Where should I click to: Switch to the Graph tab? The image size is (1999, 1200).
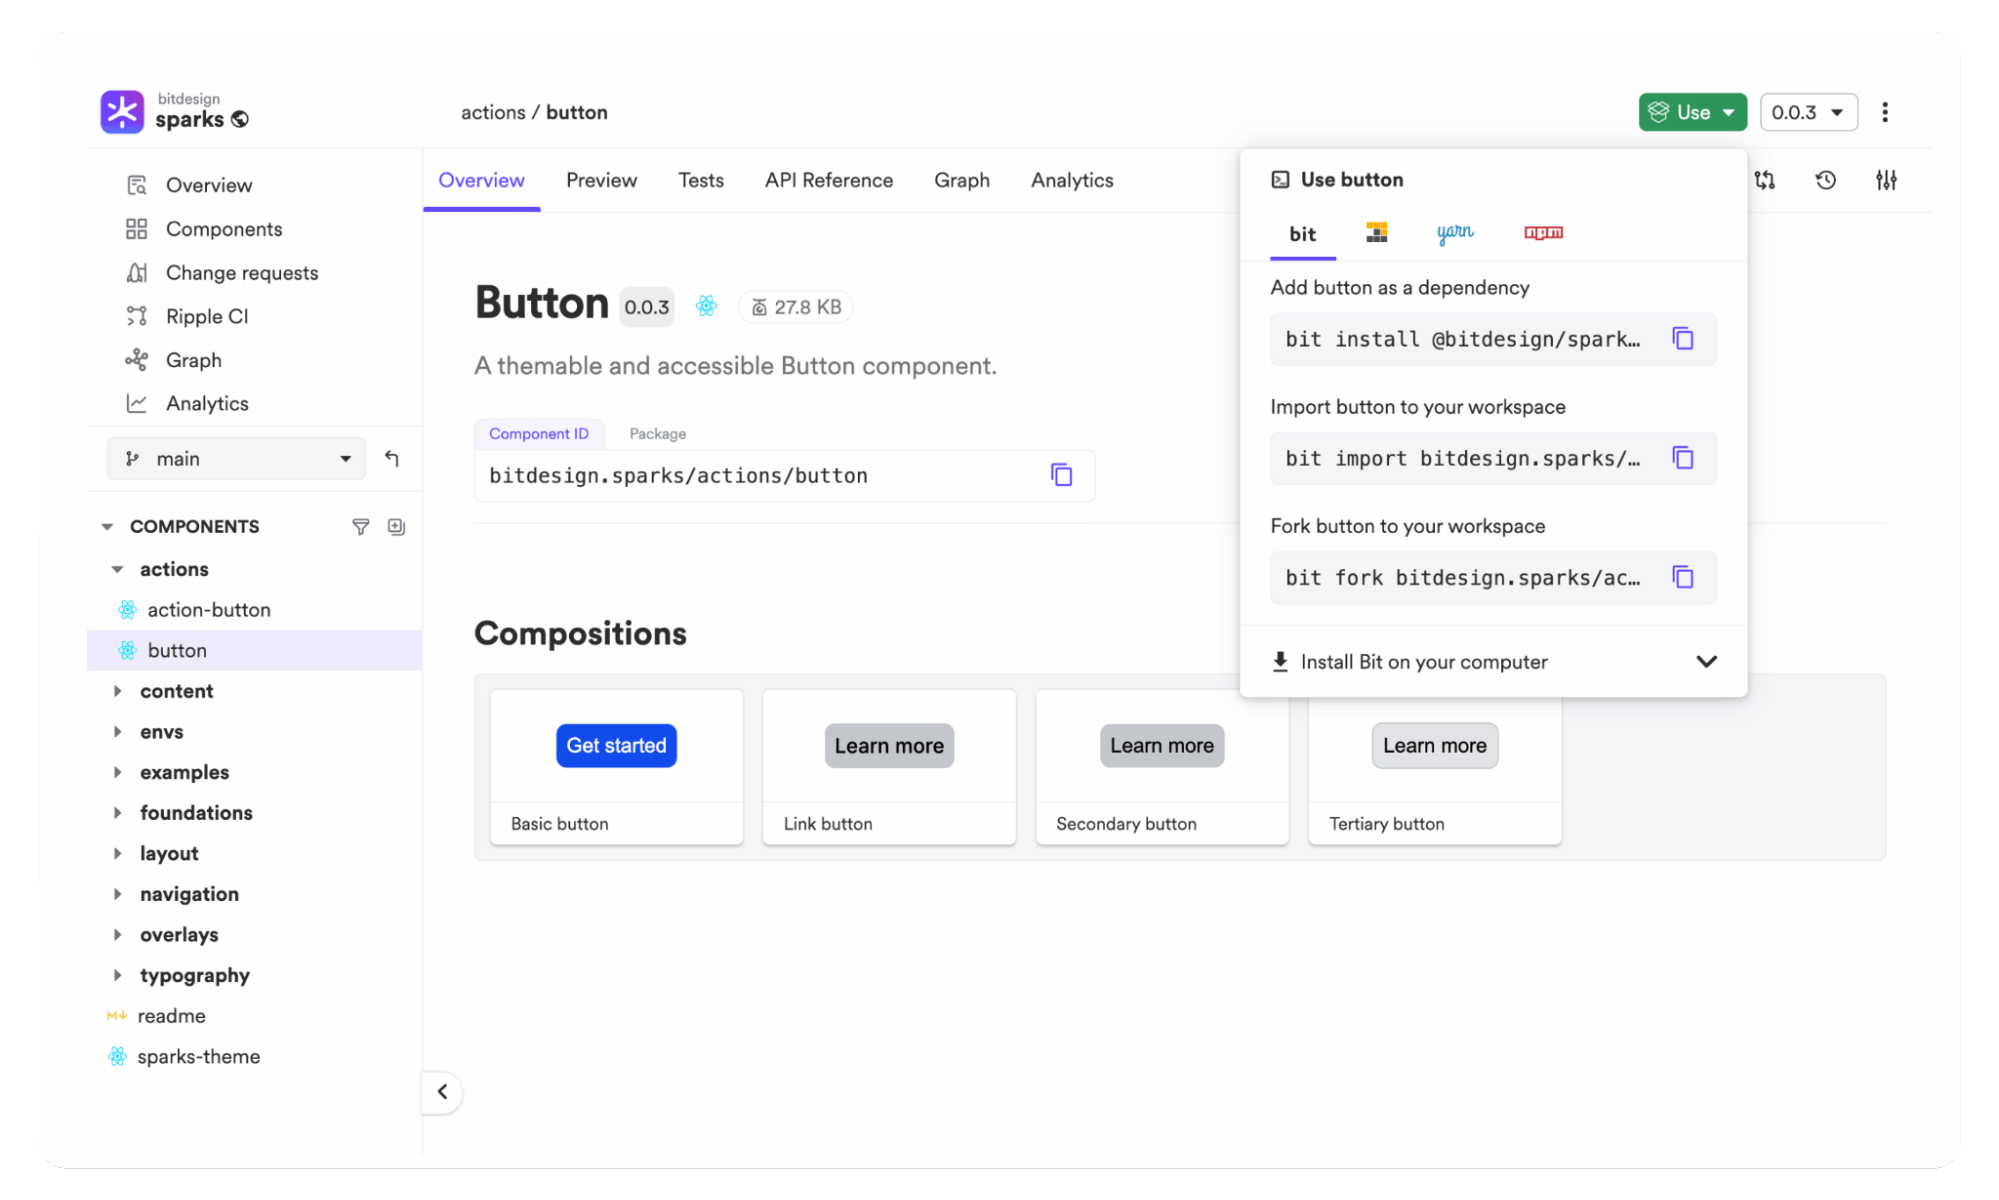962,180
